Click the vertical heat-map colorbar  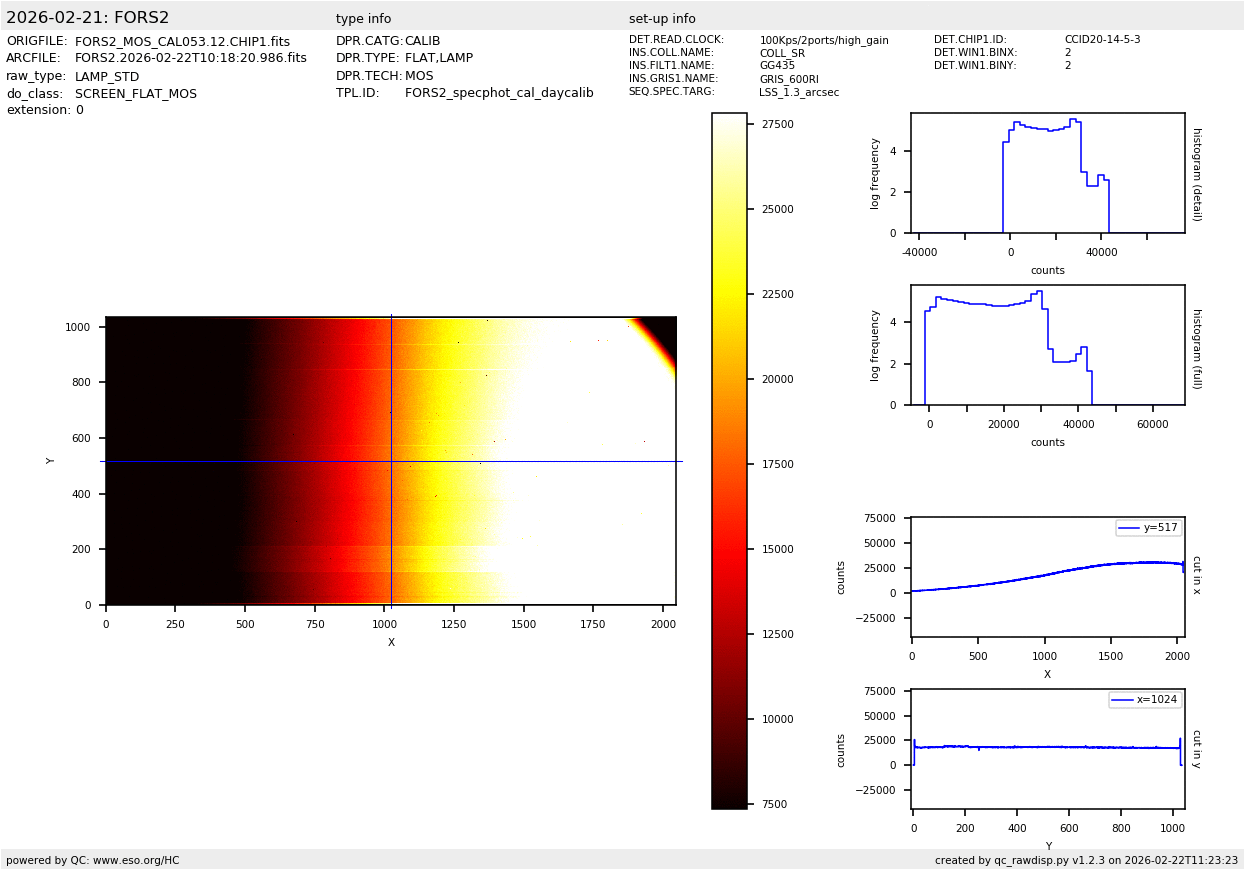(729, 461)
